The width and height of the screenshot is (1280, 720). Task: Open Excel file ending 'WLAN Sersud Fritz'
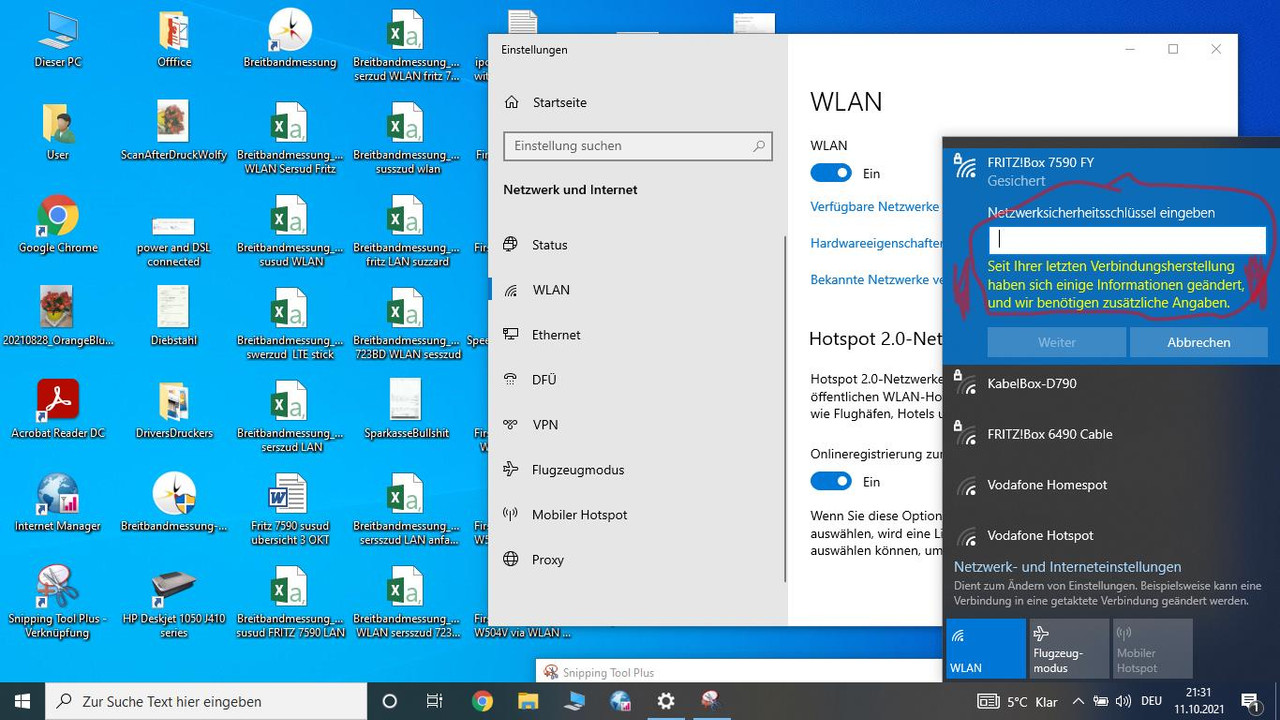click(290, 139)
